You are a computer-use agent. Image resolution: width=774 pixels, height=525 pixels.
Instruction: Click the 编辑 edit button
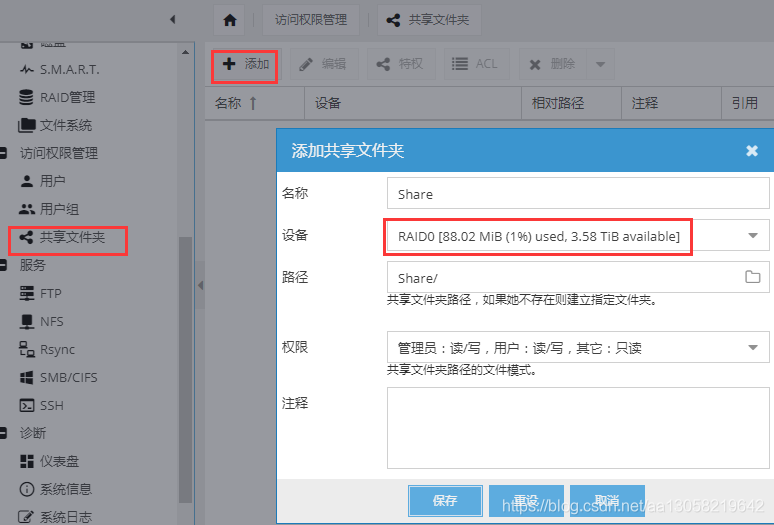click(x=324, y=64)
